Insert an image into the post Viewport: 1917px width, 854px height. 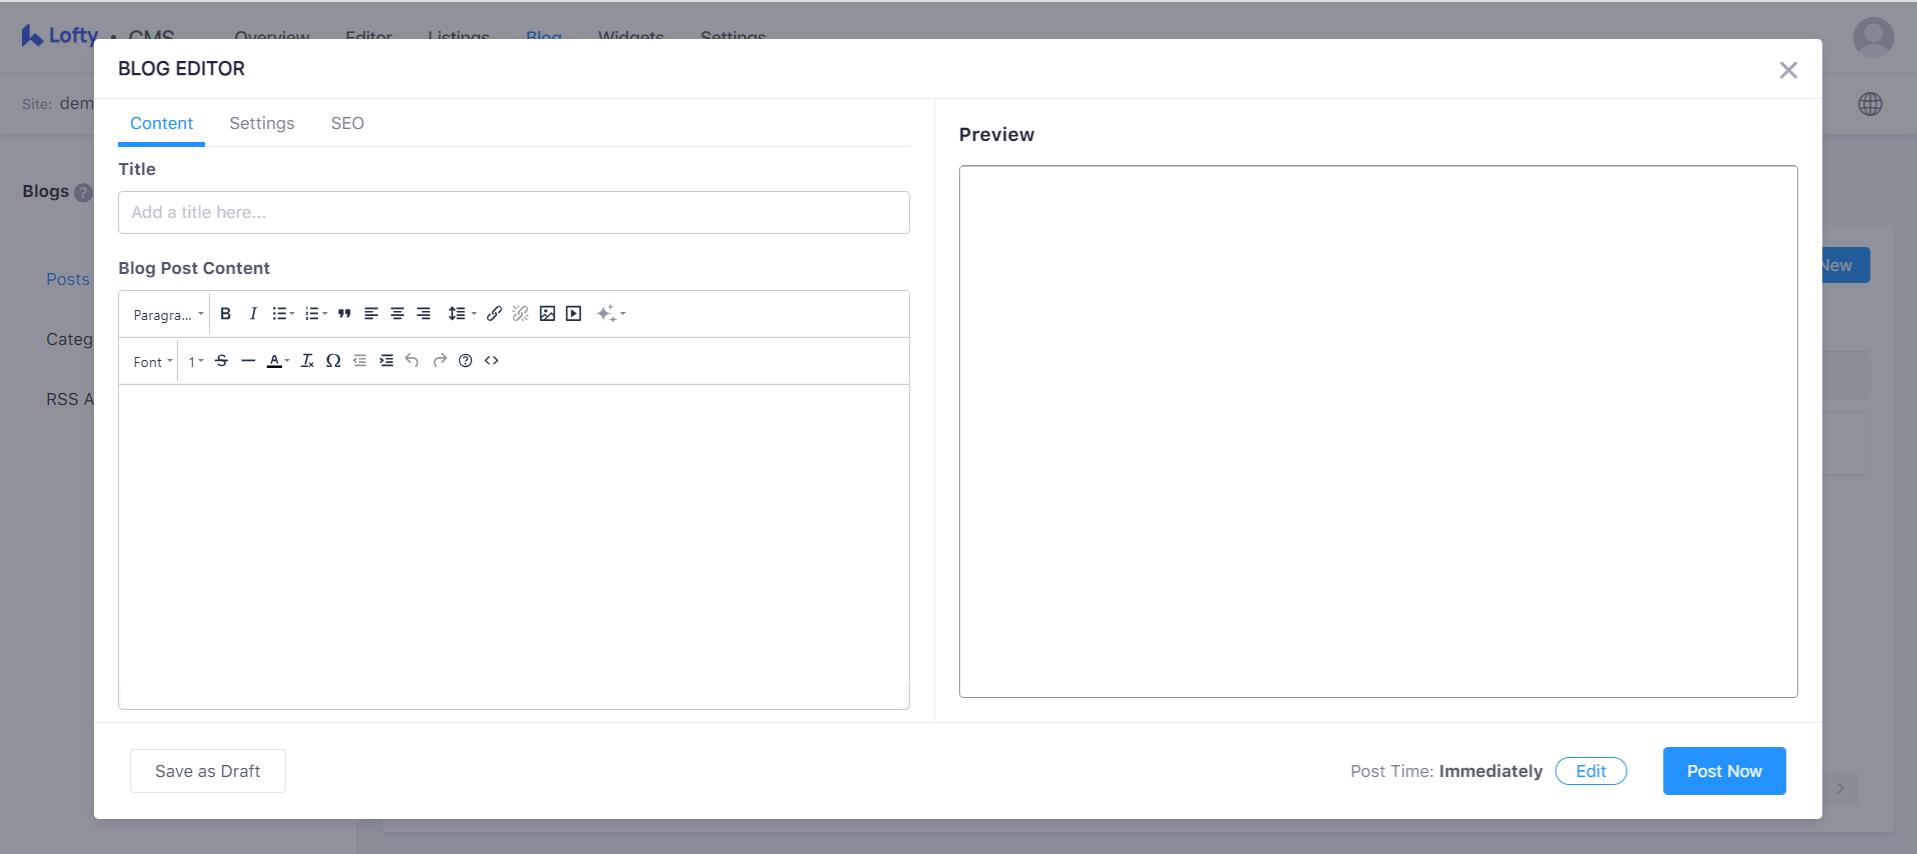coord(547,314)
